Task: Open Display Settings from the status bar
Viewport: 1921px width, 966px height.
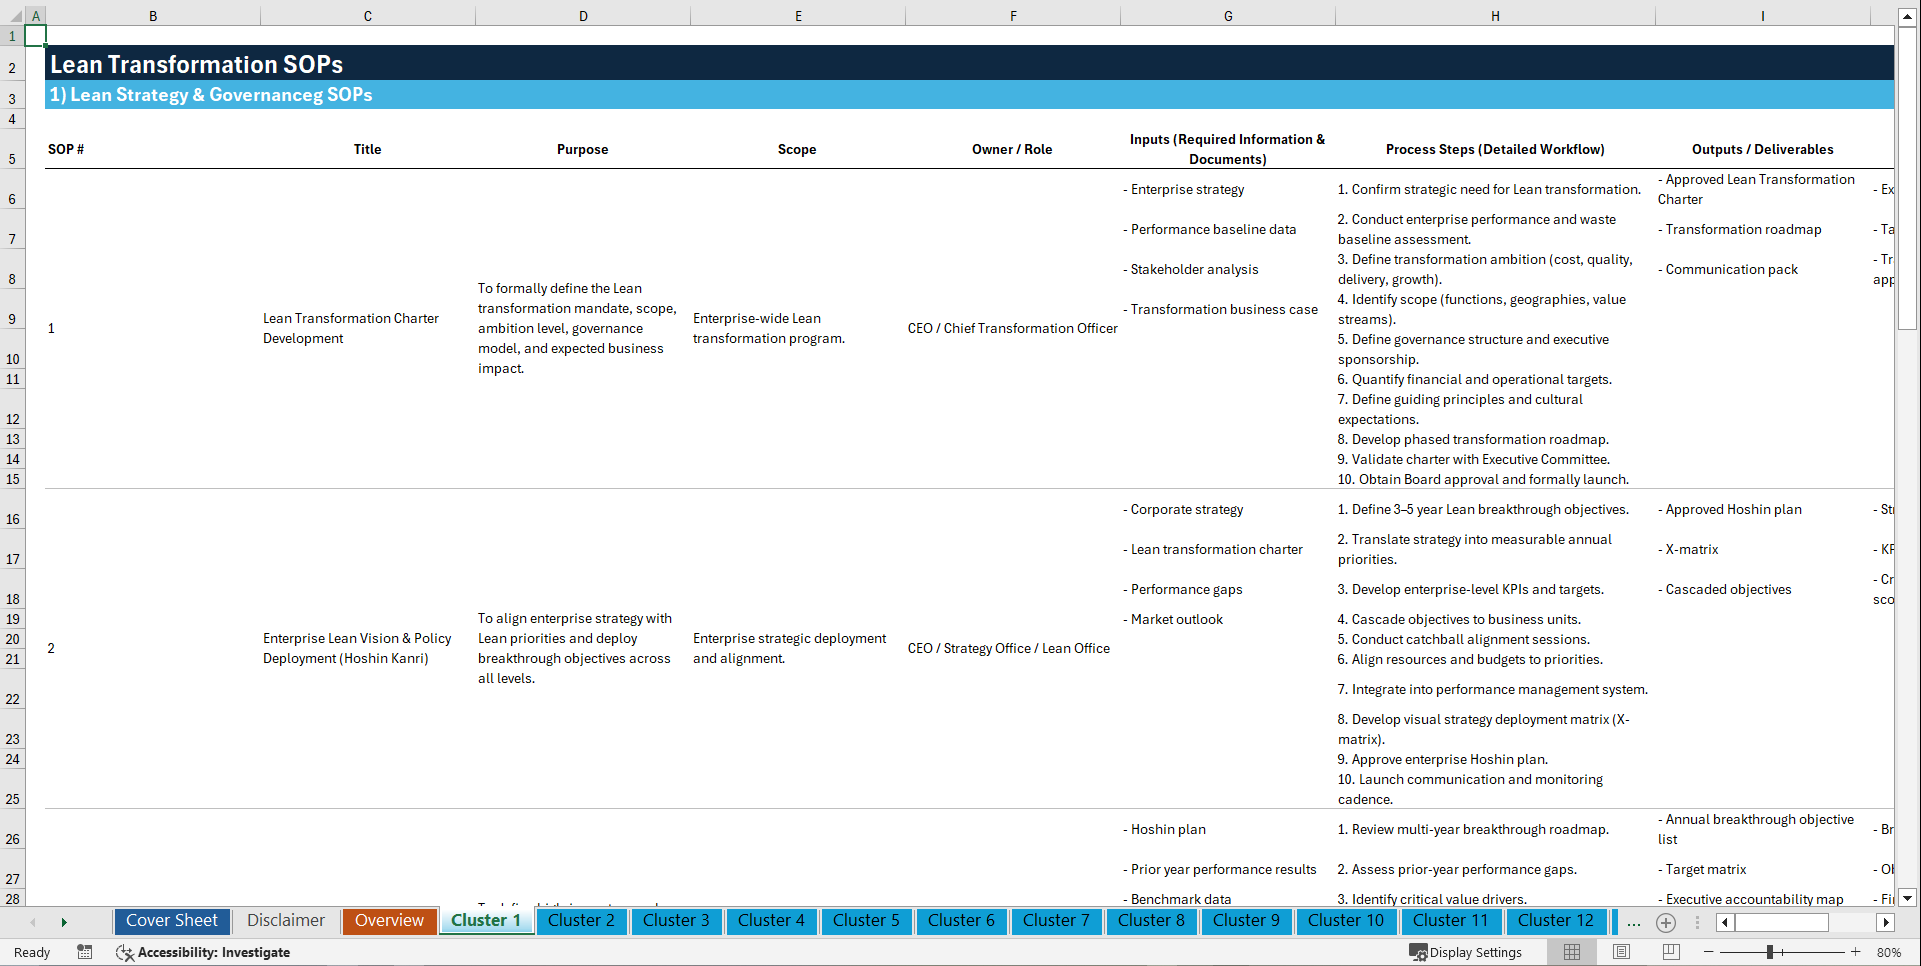Action: [1467, 952]
